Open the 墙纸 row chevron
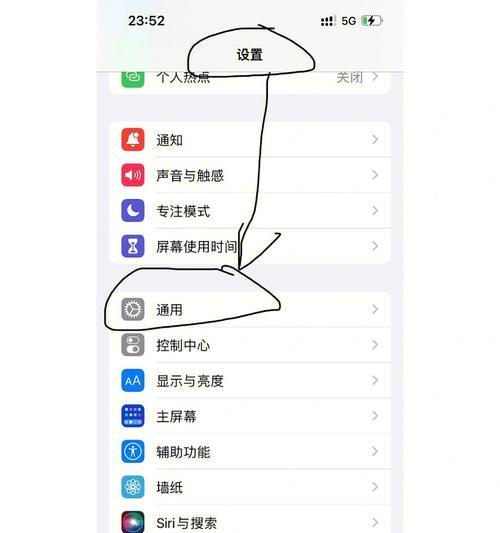The width and height of the screenshot is (500, 533). click(375, 487)
